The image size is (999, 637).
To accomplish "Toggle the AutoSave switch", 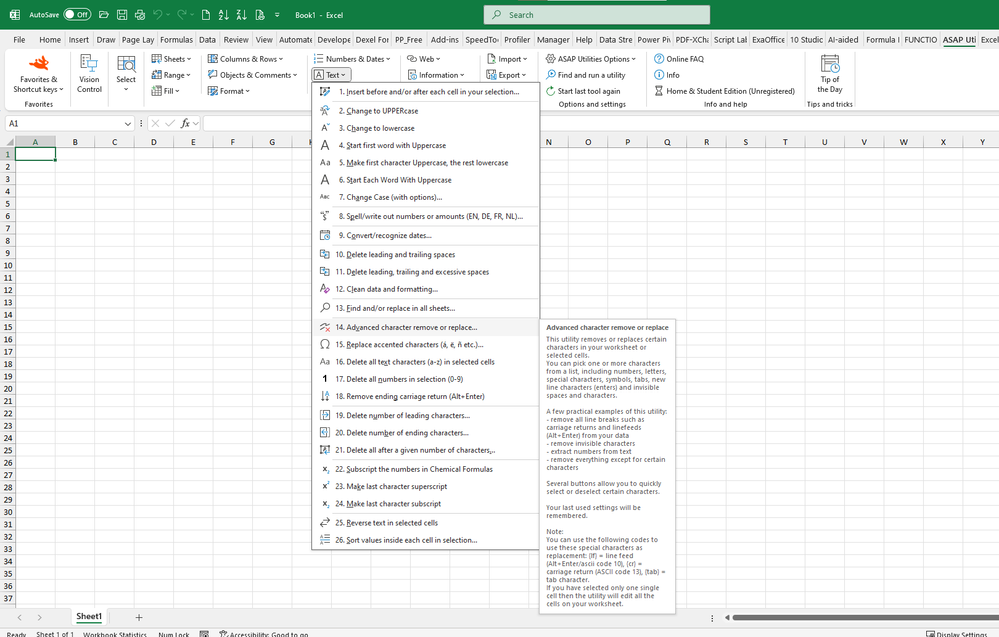I will click(77, 15).
